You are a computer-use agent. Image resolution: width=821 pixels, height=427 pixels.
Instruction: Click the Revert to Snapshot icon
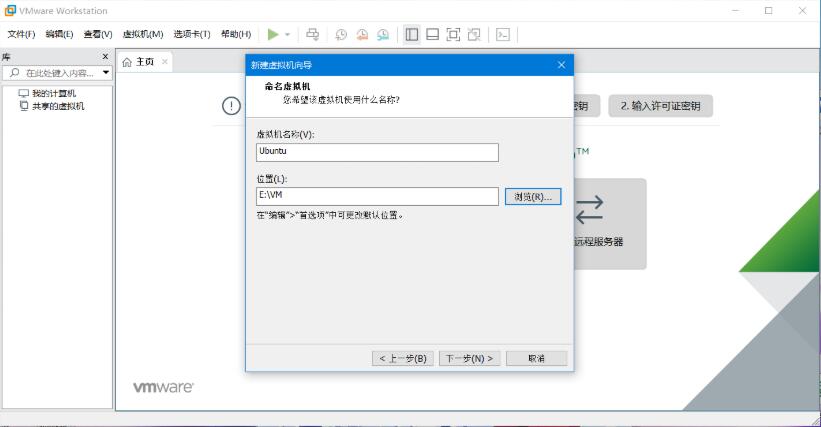362,35
